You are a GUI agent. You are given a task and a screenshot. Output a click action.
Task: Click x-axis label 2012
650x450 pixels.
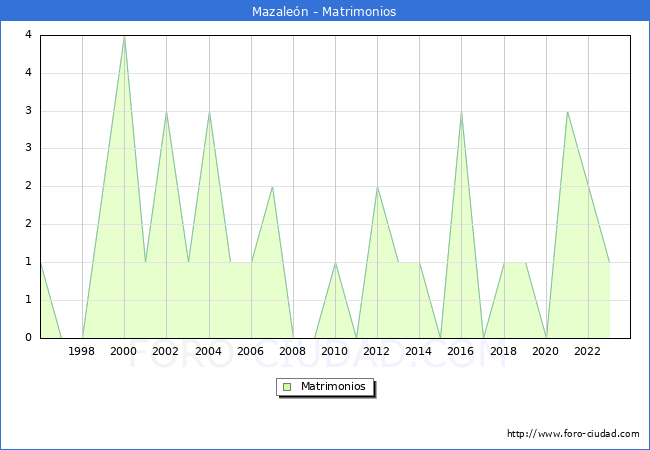click(x=376, y=351)
